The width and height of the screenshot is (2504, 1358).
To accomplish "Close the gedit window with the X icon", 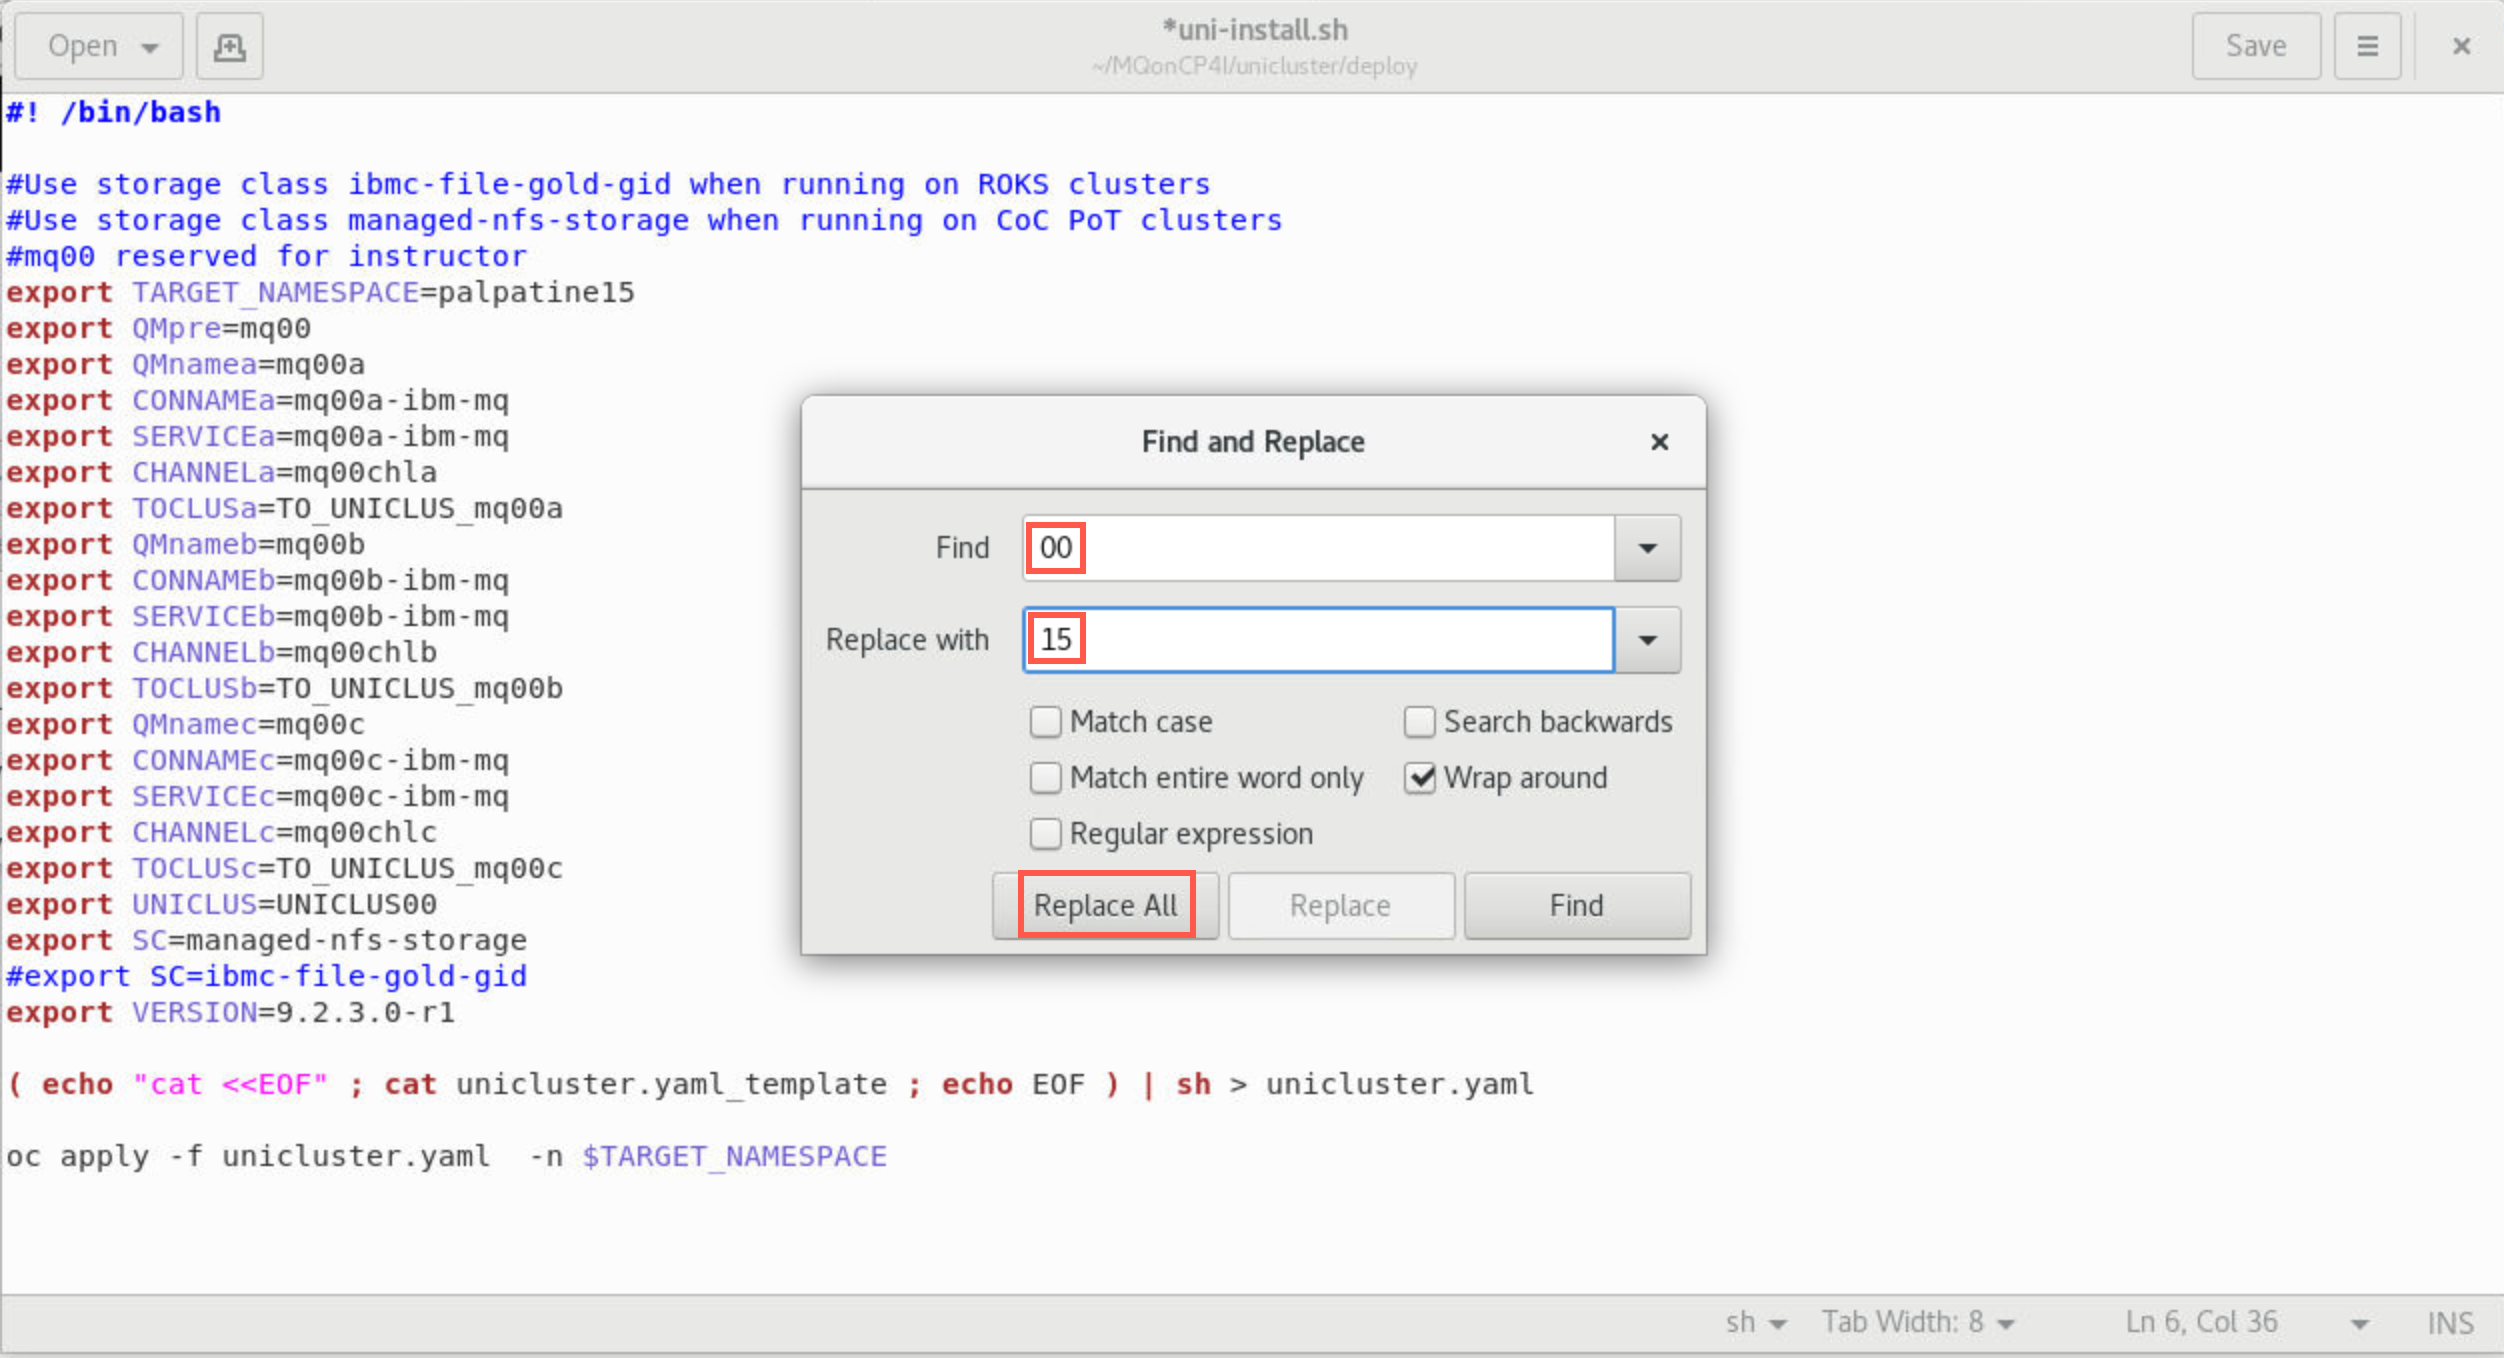I will tap(2461, 46).
